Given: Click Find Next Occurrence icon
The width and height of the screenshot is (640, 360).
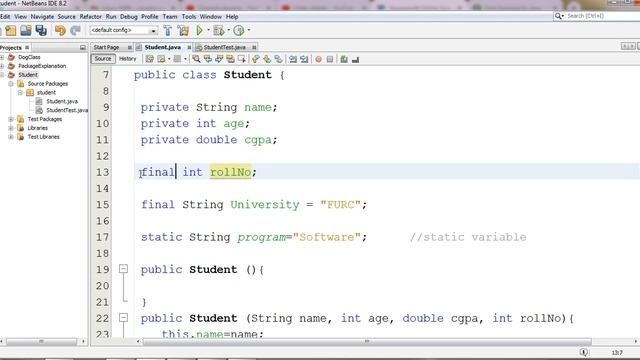Looking at the screenshot, I should (219, 59).
